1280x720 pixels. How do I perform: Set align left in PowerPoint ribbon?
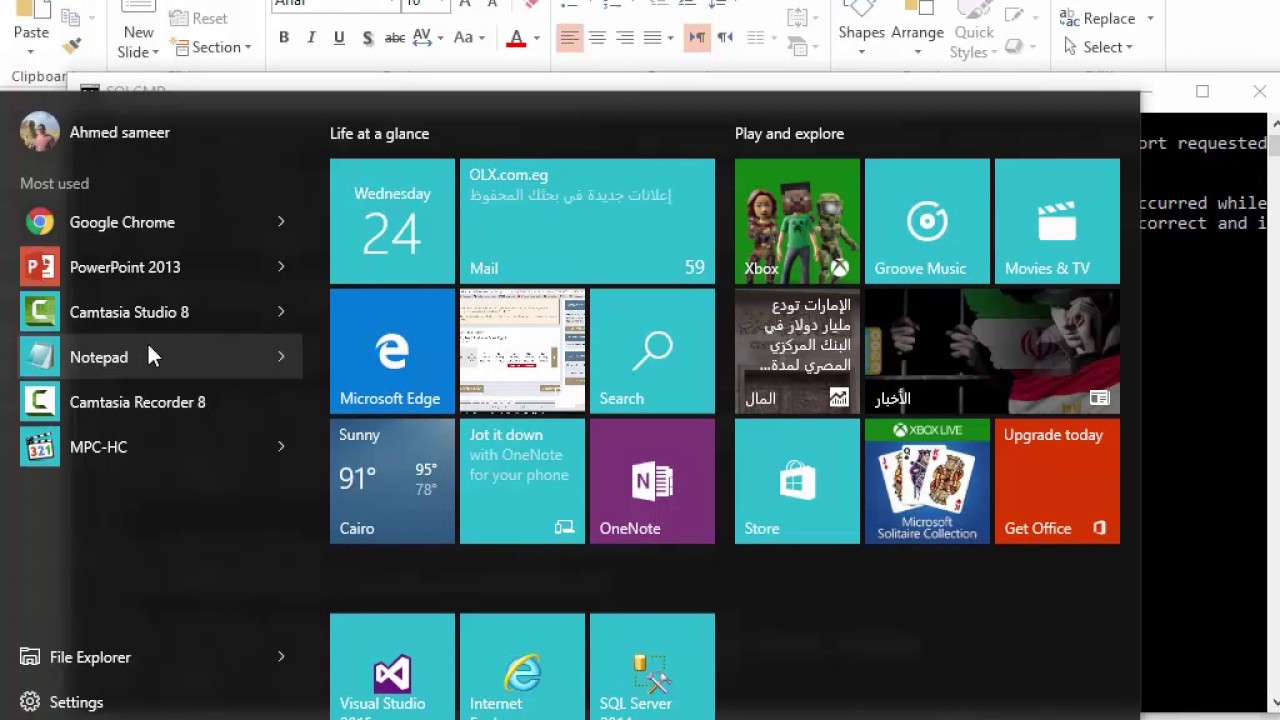pos(569,38)
